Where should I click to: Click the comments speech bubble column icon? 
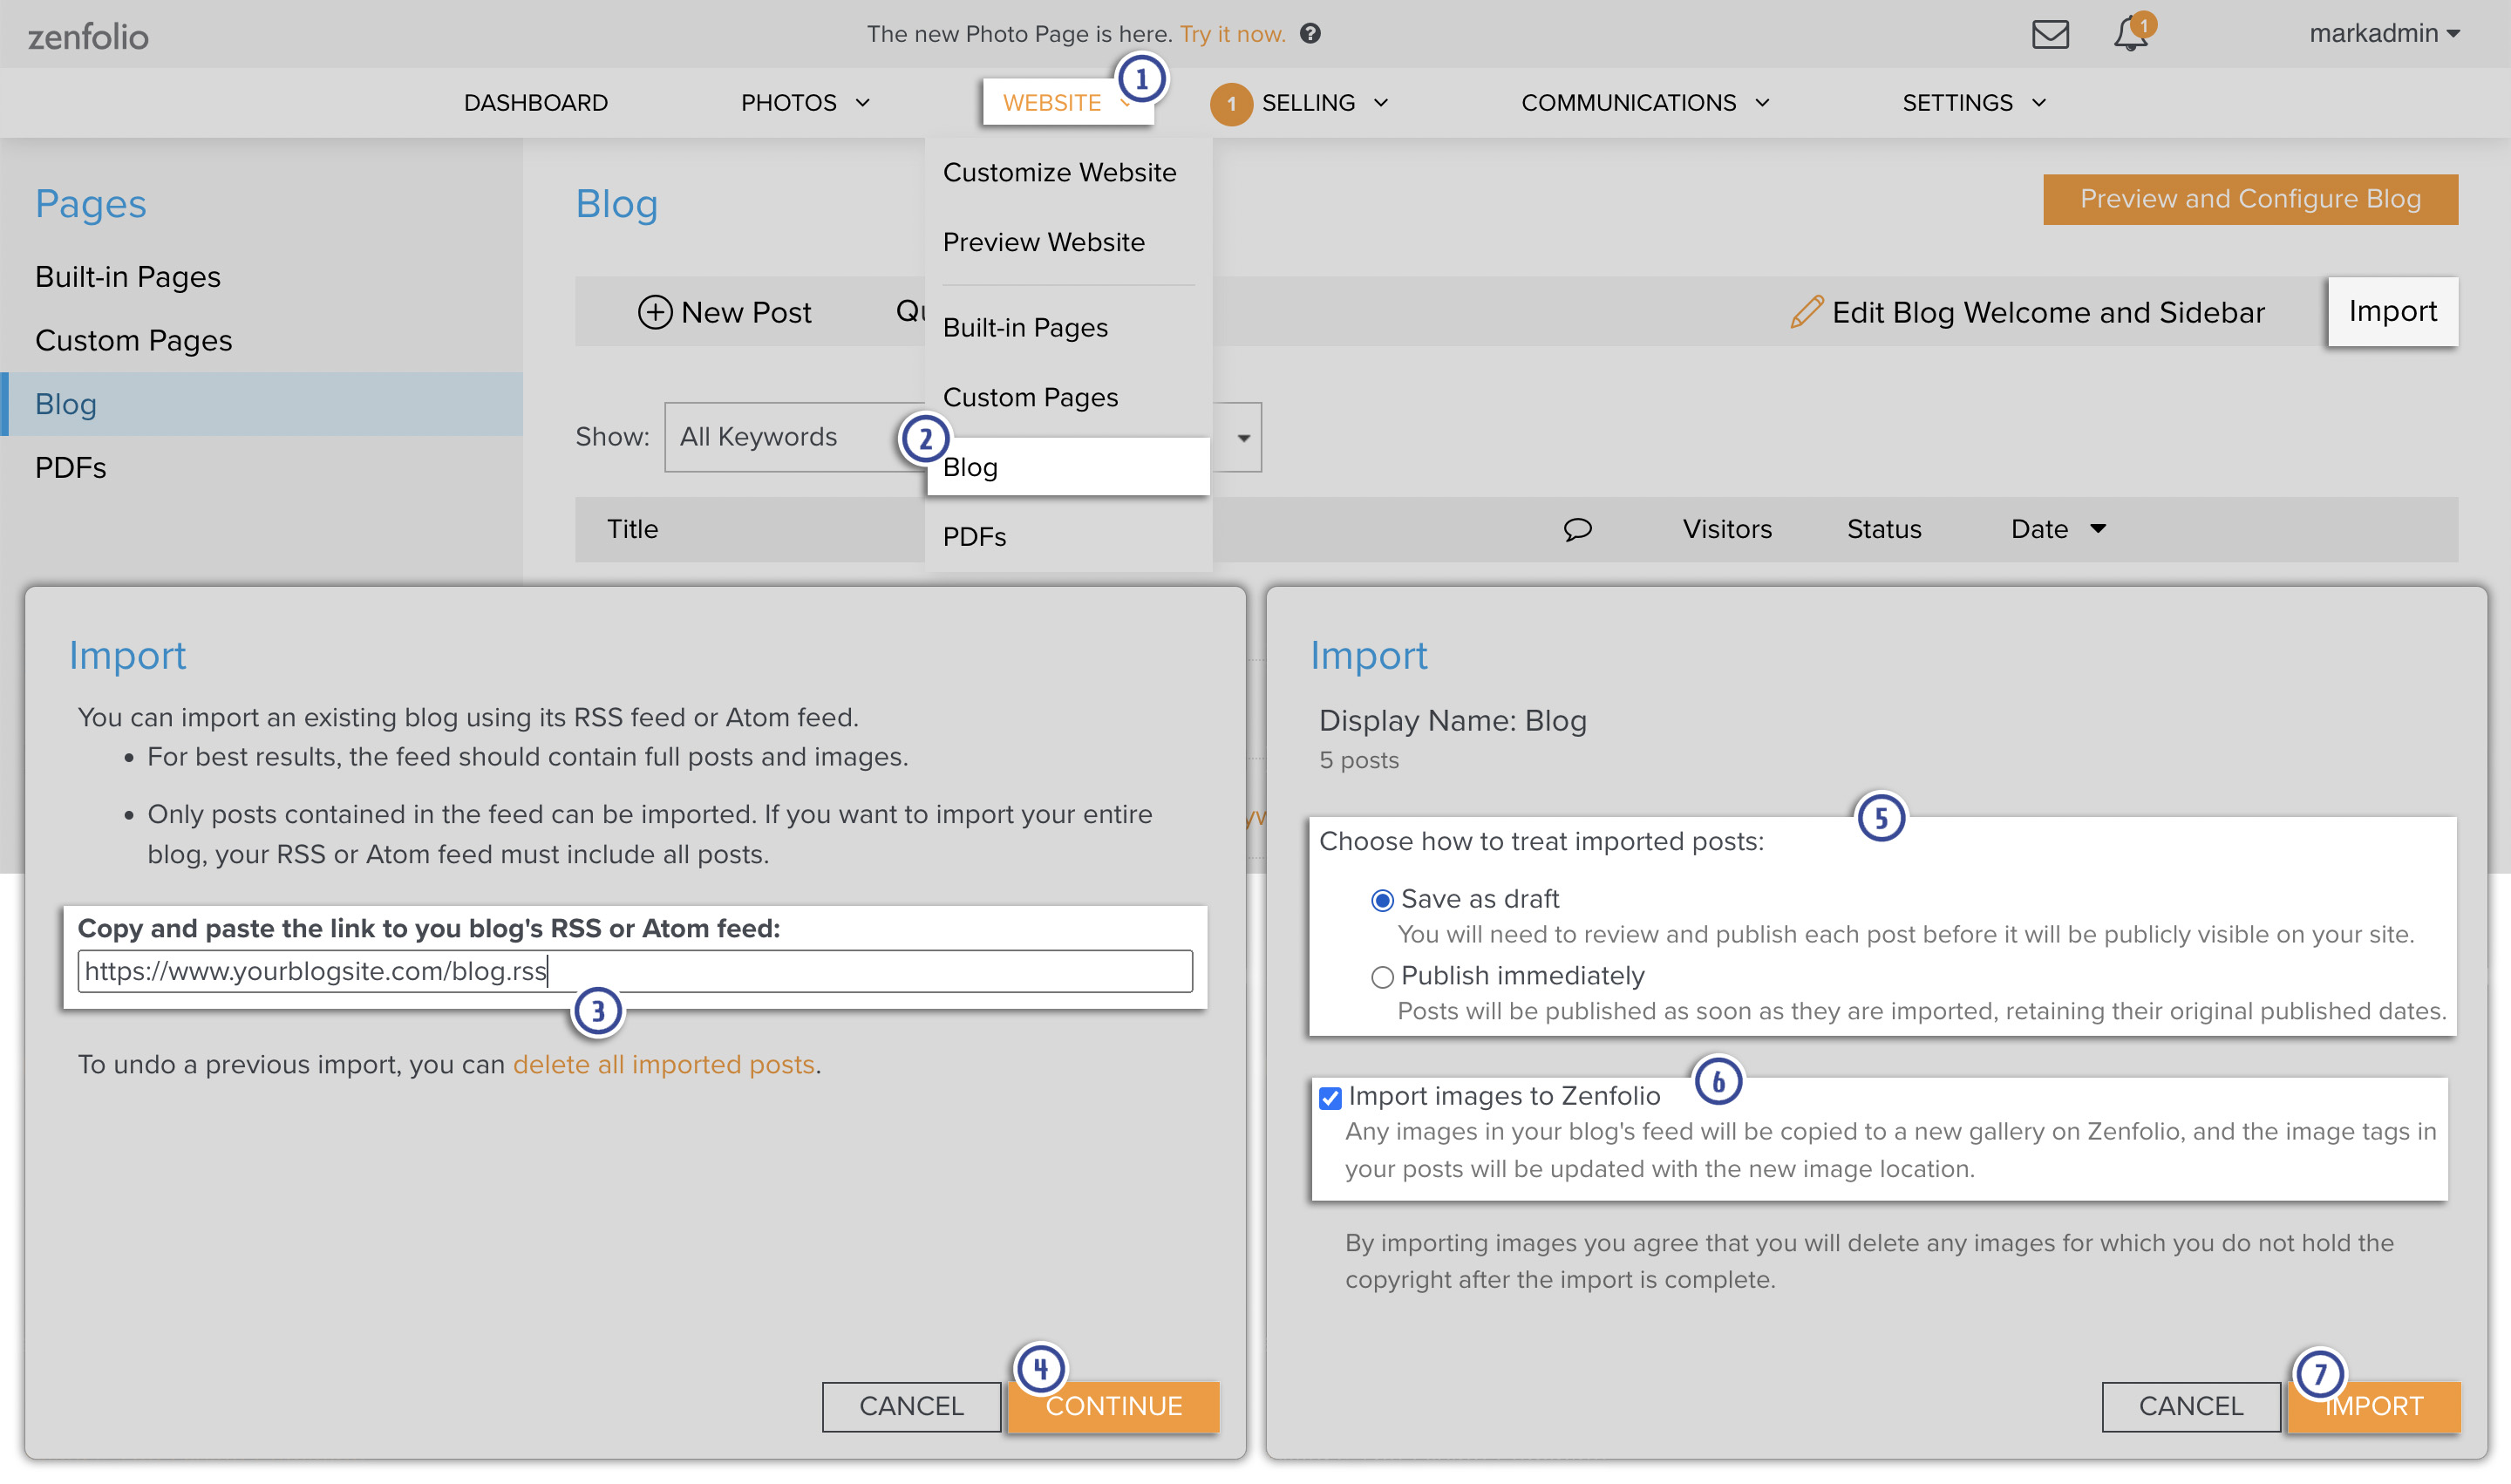[1577, 529]
